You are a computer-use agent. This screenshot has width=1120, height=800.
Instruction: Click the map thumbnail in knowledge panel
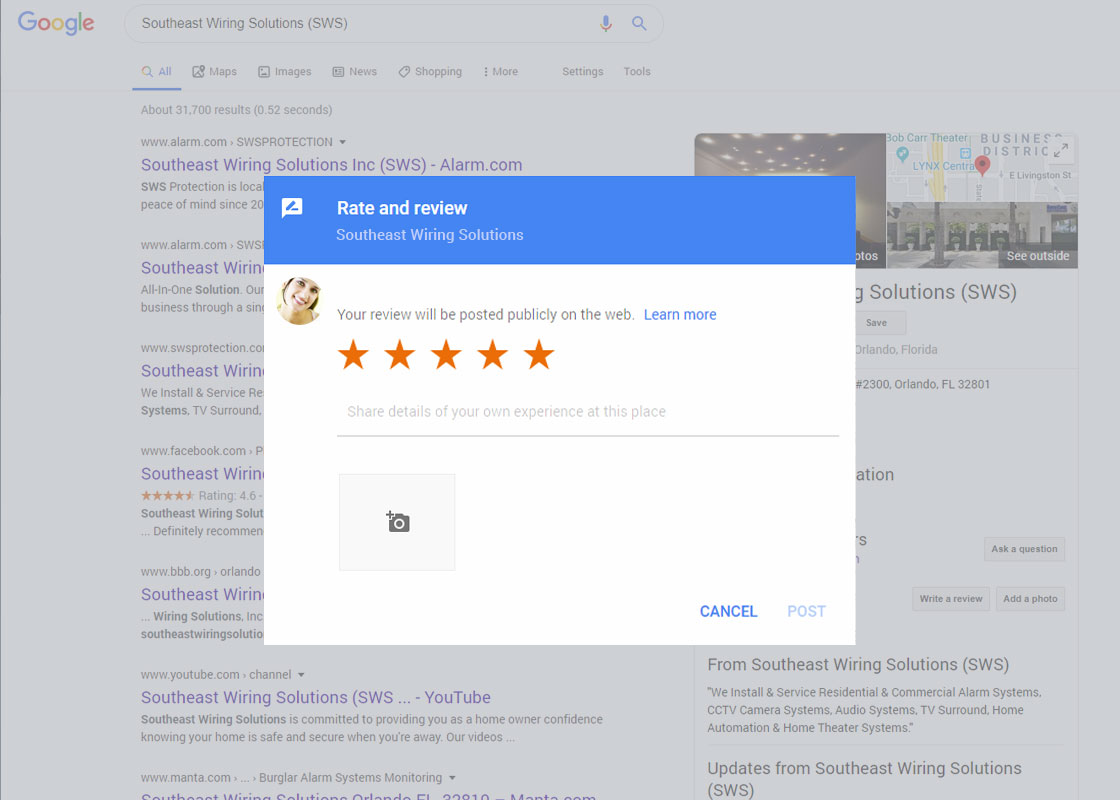pyautogui.click(x=982, y=166)
